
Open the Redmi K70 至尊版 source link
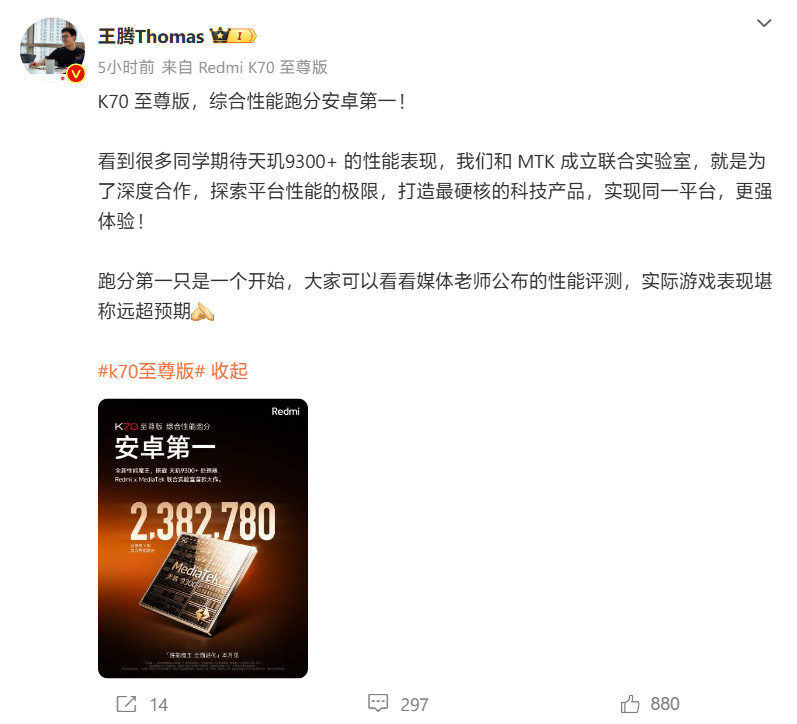click(263, 67)
